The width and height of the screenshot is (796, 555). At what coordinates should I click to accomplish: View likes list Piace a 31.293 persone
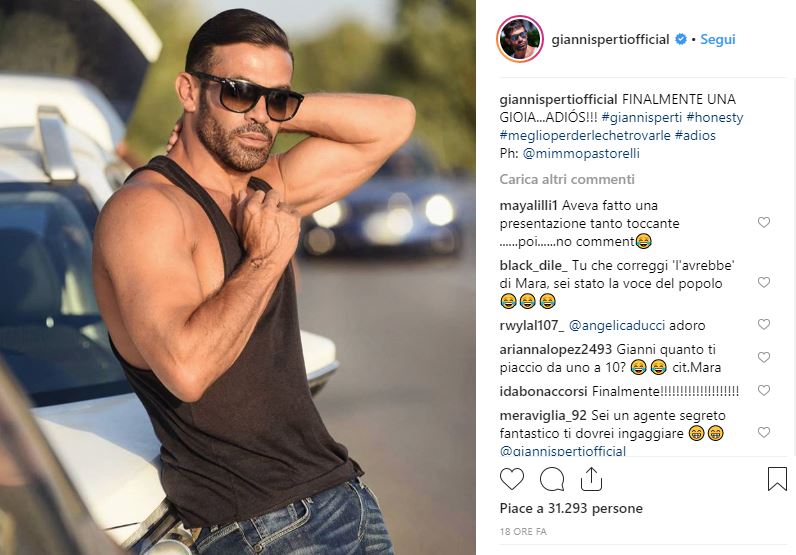click(571, 508)
